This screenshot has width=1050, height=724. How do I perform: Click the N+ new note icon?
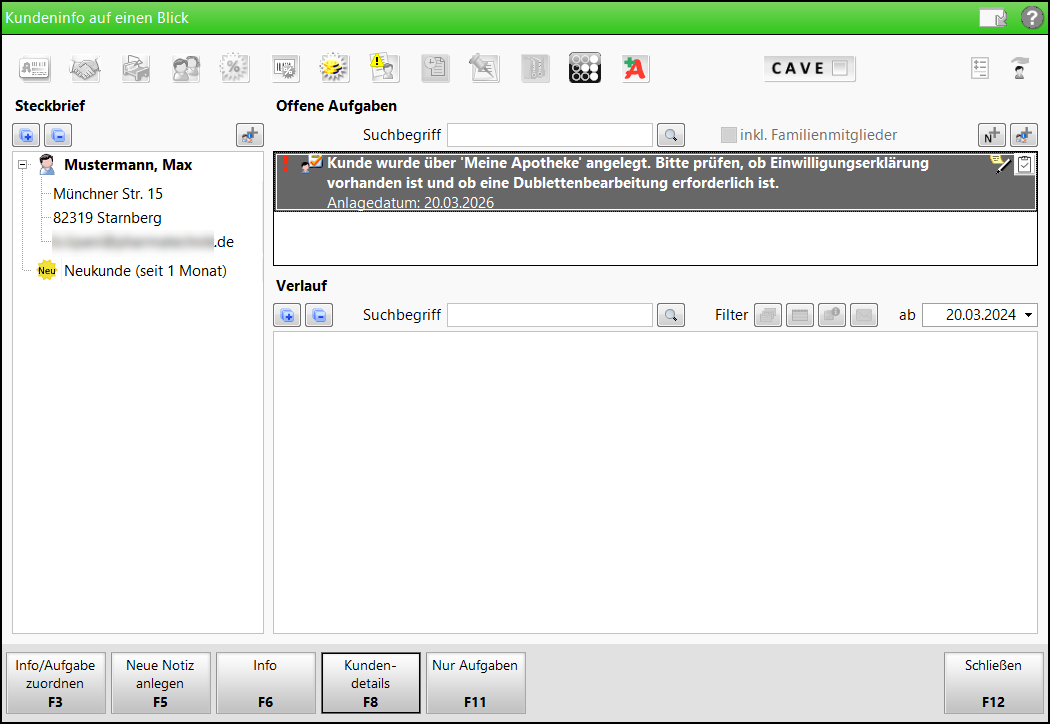[990, 135]
